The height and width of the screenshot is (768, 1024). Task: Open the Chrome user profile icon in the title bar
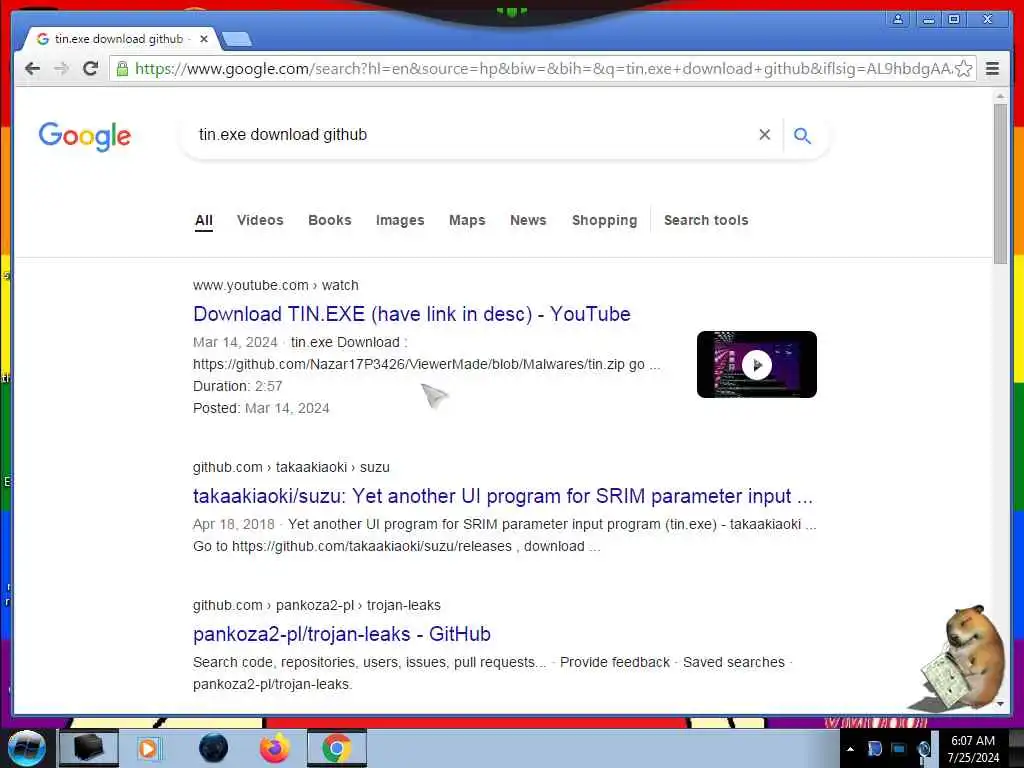point(898,19)
